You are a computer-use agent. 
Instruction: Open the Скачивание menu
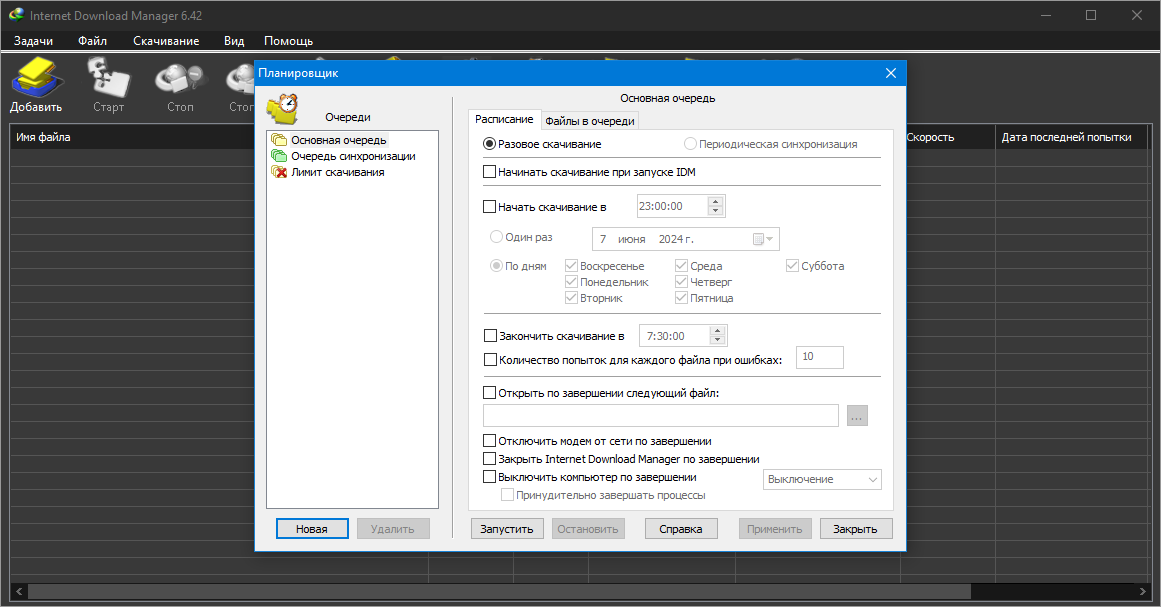(166, 41)
